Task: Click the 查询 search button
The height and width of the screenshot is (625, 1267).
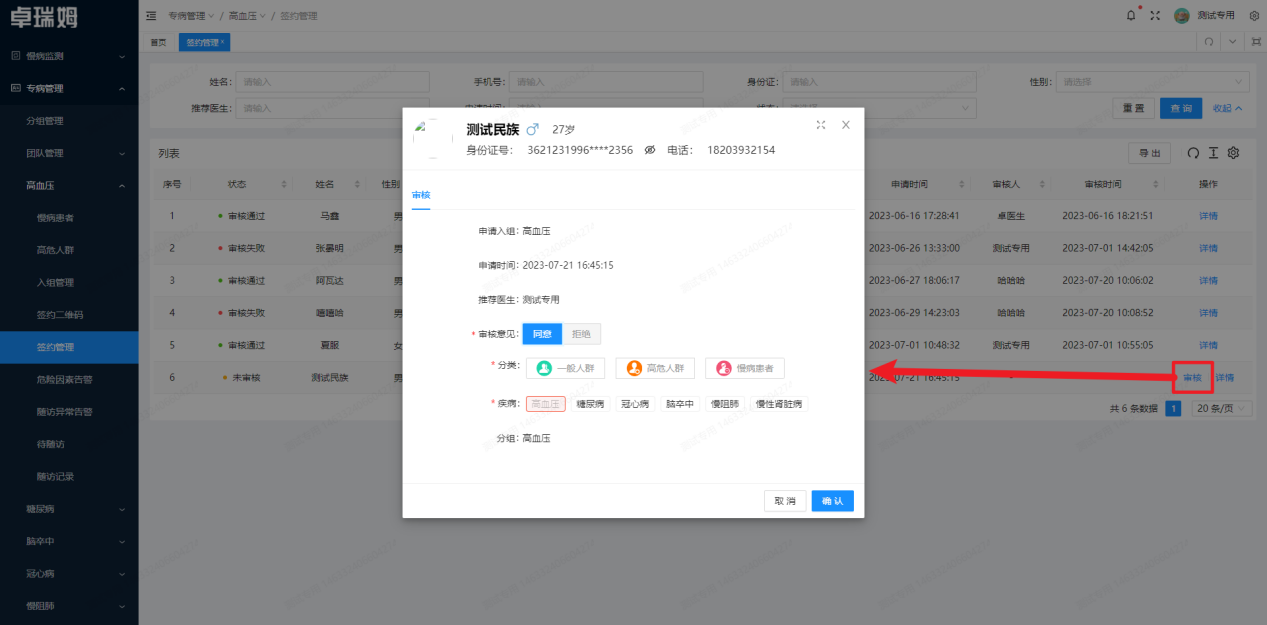Action: point(1182,108)
